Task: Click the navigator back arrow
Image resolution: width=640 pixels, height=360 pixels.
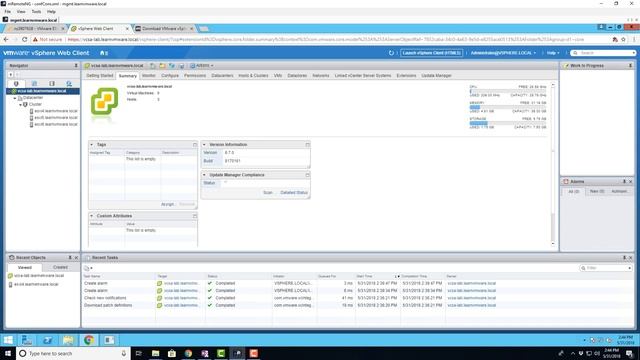Action: pos(11,75)
